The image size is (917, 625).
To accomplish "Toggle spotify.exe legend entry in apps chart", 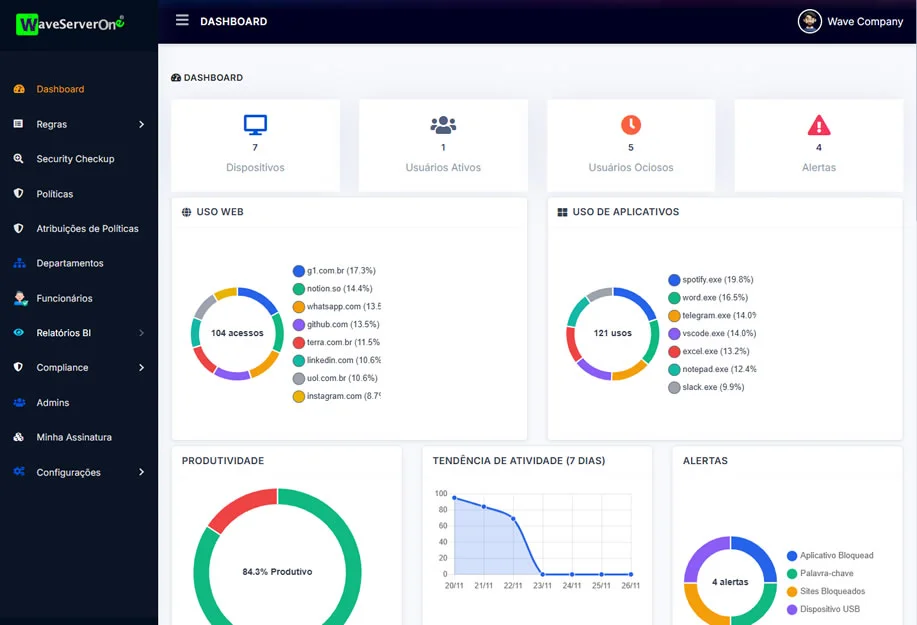I will tap(710, 280).
